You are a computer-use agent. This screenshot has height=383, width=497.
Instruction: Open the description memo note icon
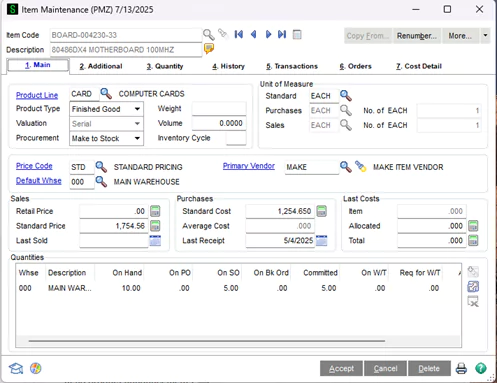coord(209,49)
